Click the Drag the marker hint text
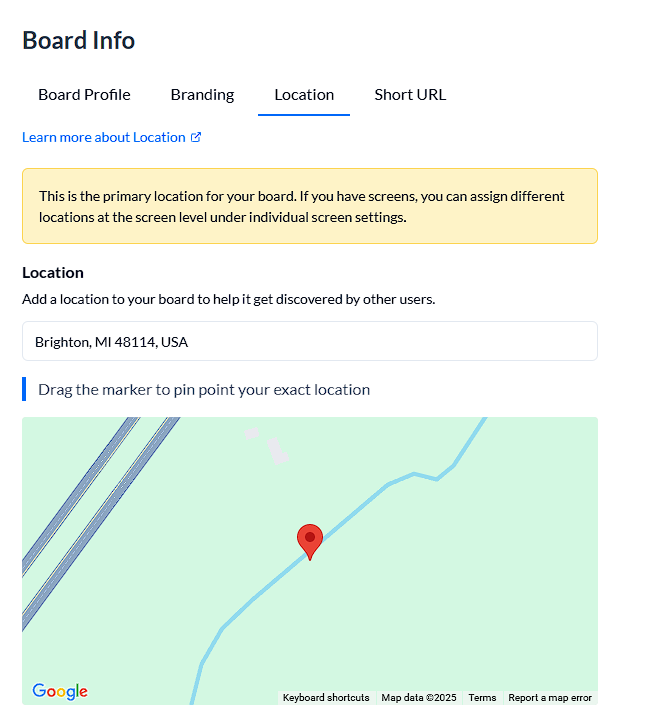The height and width of the screenshot is (717, 645). click(x=204, y=390)
